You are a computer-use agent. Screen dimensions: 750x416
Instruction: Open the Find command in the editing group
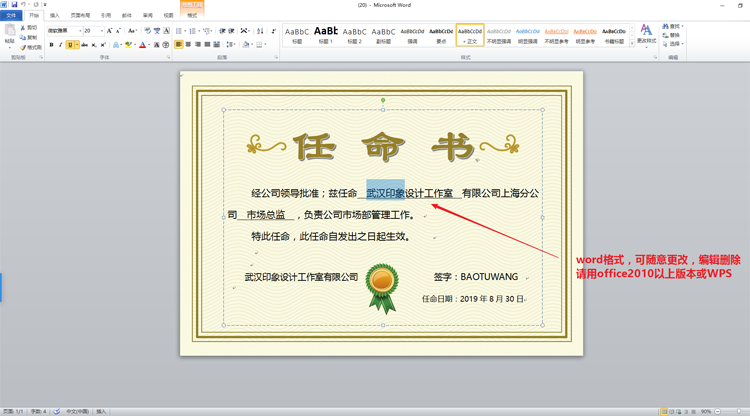pyautogui.click(x=673, y=26)
